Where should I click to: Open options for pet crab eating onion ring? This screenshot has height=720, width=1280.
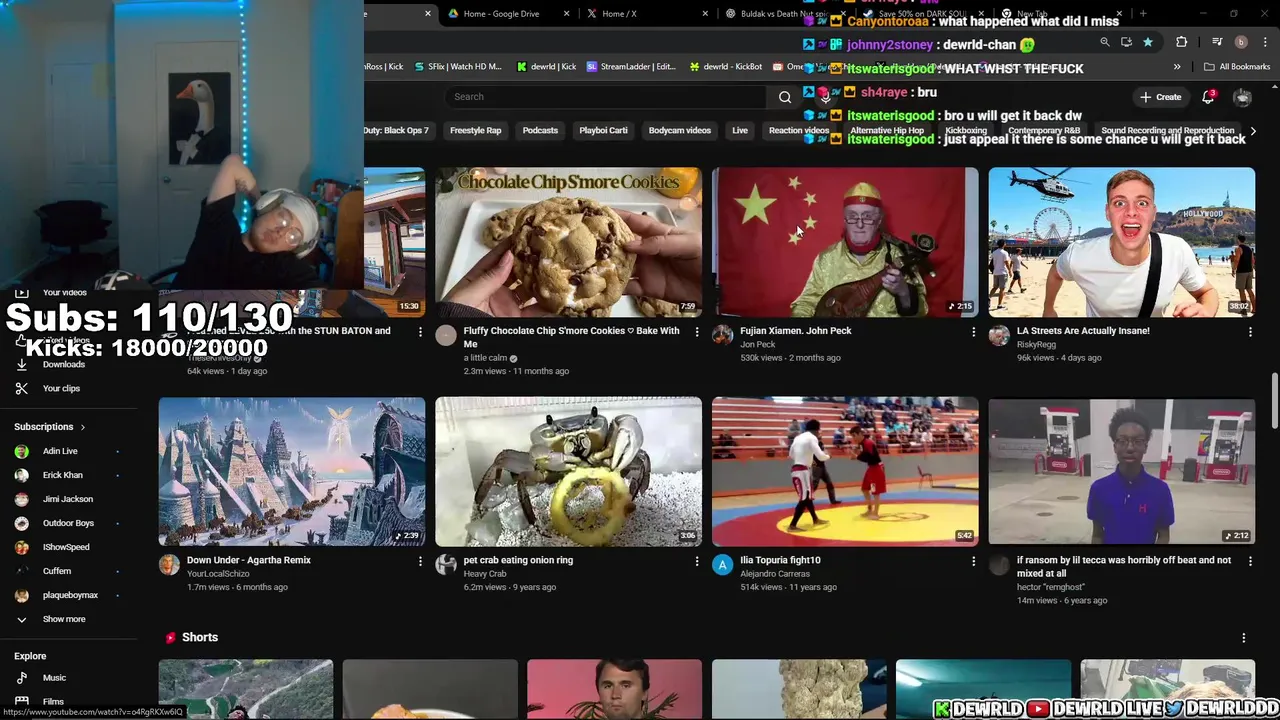tap(697, 562)
